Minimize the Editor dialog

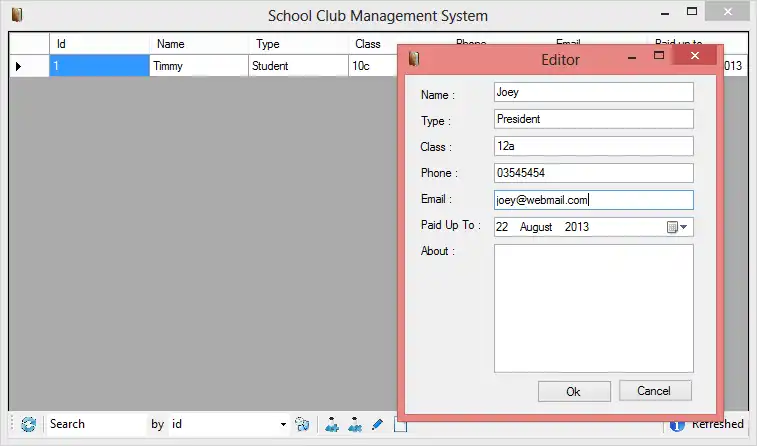[631, 57]
